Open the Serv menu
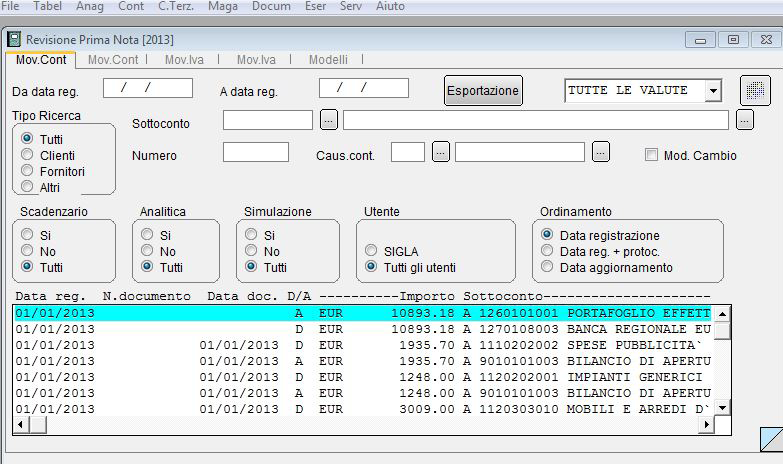The image size is (783, 464). pyautogui.click(x=351, y=6)
